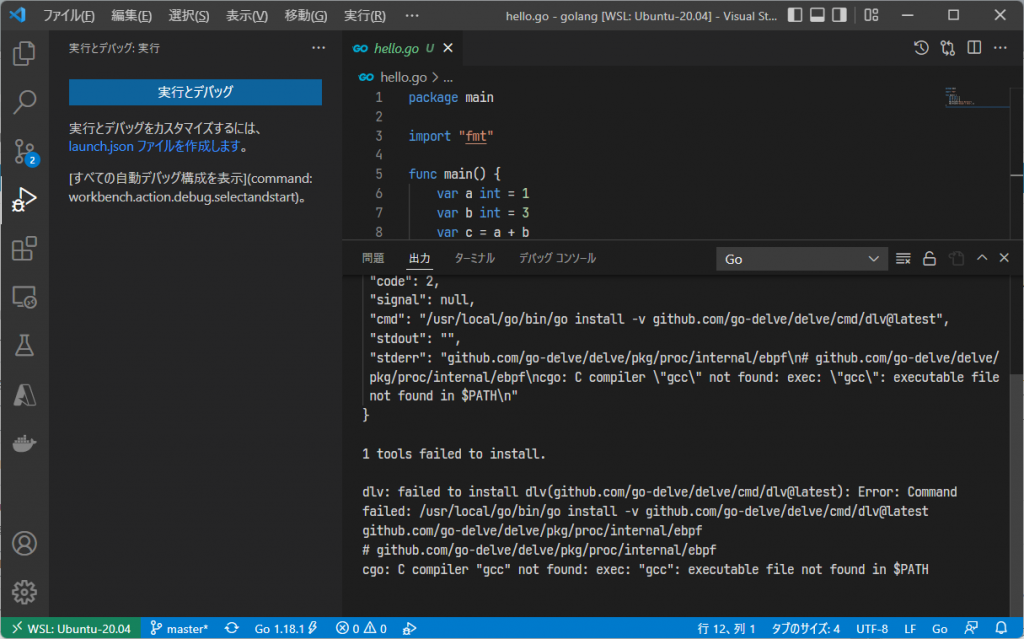This screenshot has width=1024, height=639.
Task: Open the Accounts icon in activity bar
Action: coord(24,544)
